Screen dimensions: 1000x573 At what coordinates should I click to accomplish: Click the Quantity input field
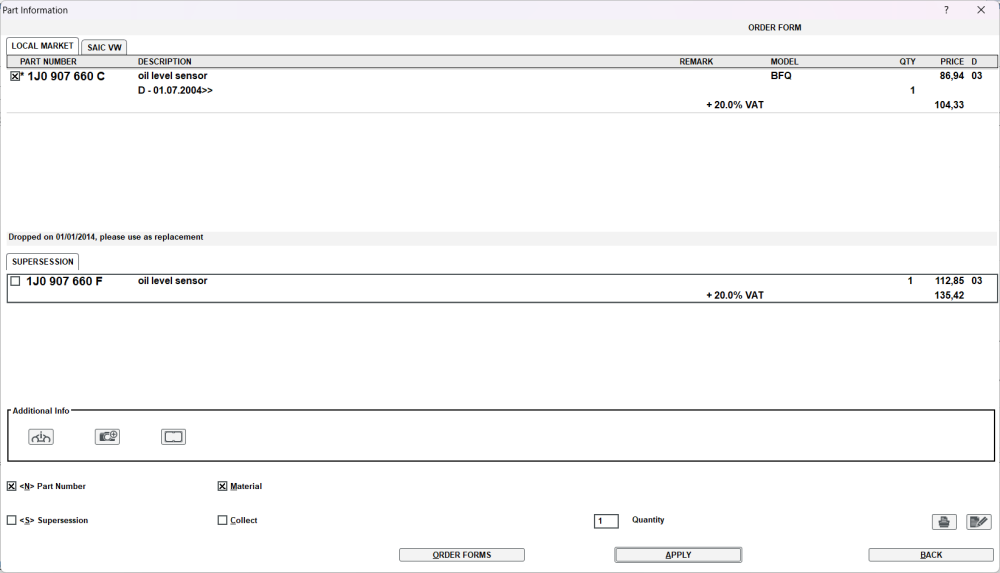606,521
